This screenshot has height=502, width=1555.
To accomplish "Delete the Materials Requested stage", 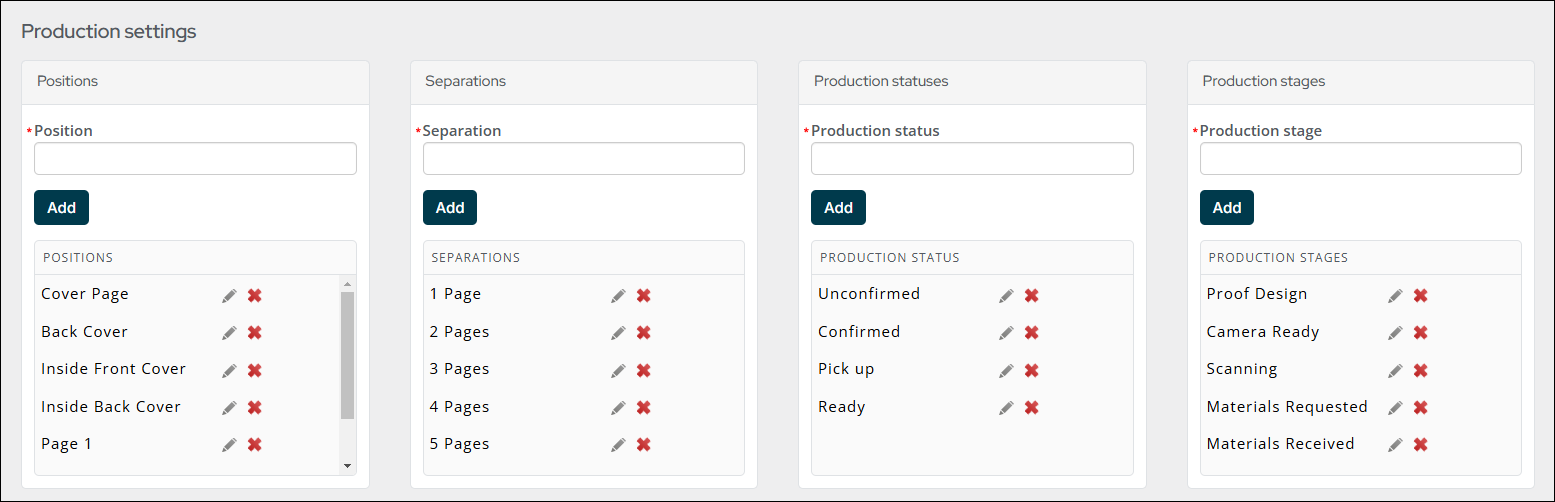I will (x=1421, y=407).
